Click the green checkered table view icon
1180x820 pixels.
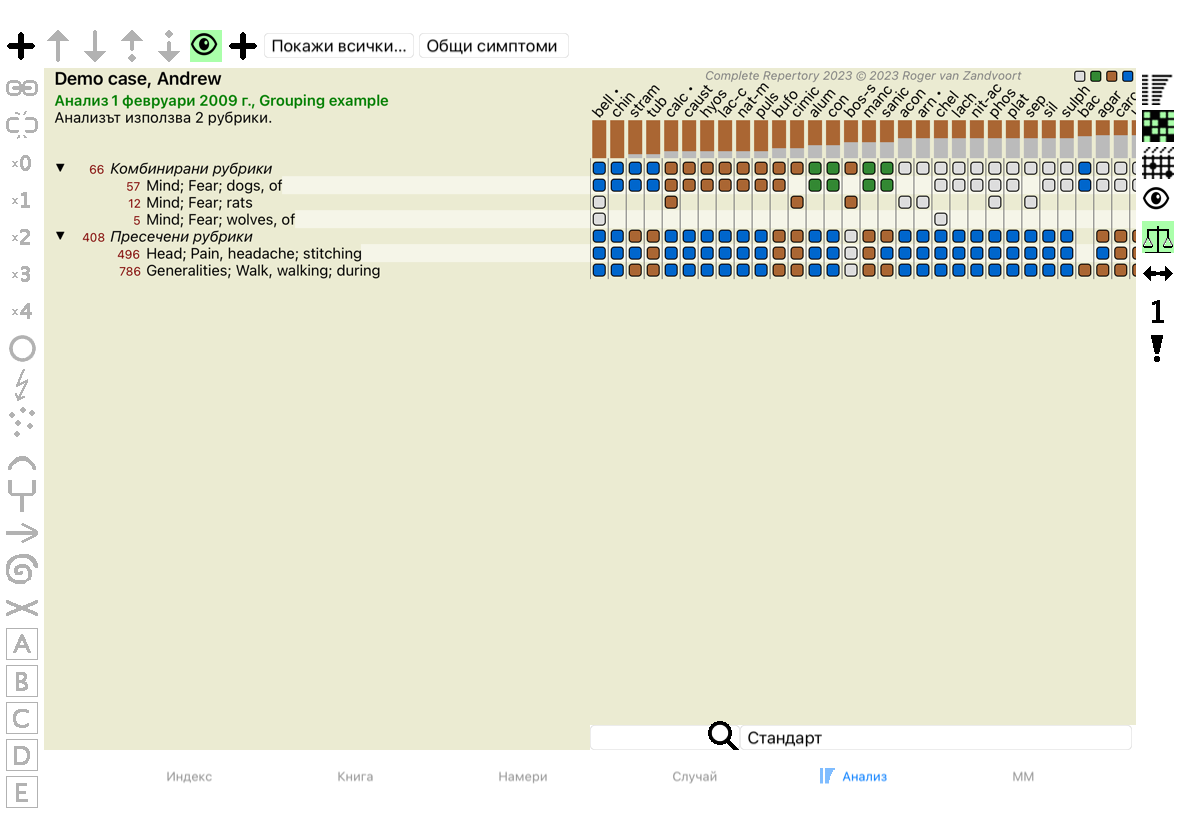coord(1157,127)
